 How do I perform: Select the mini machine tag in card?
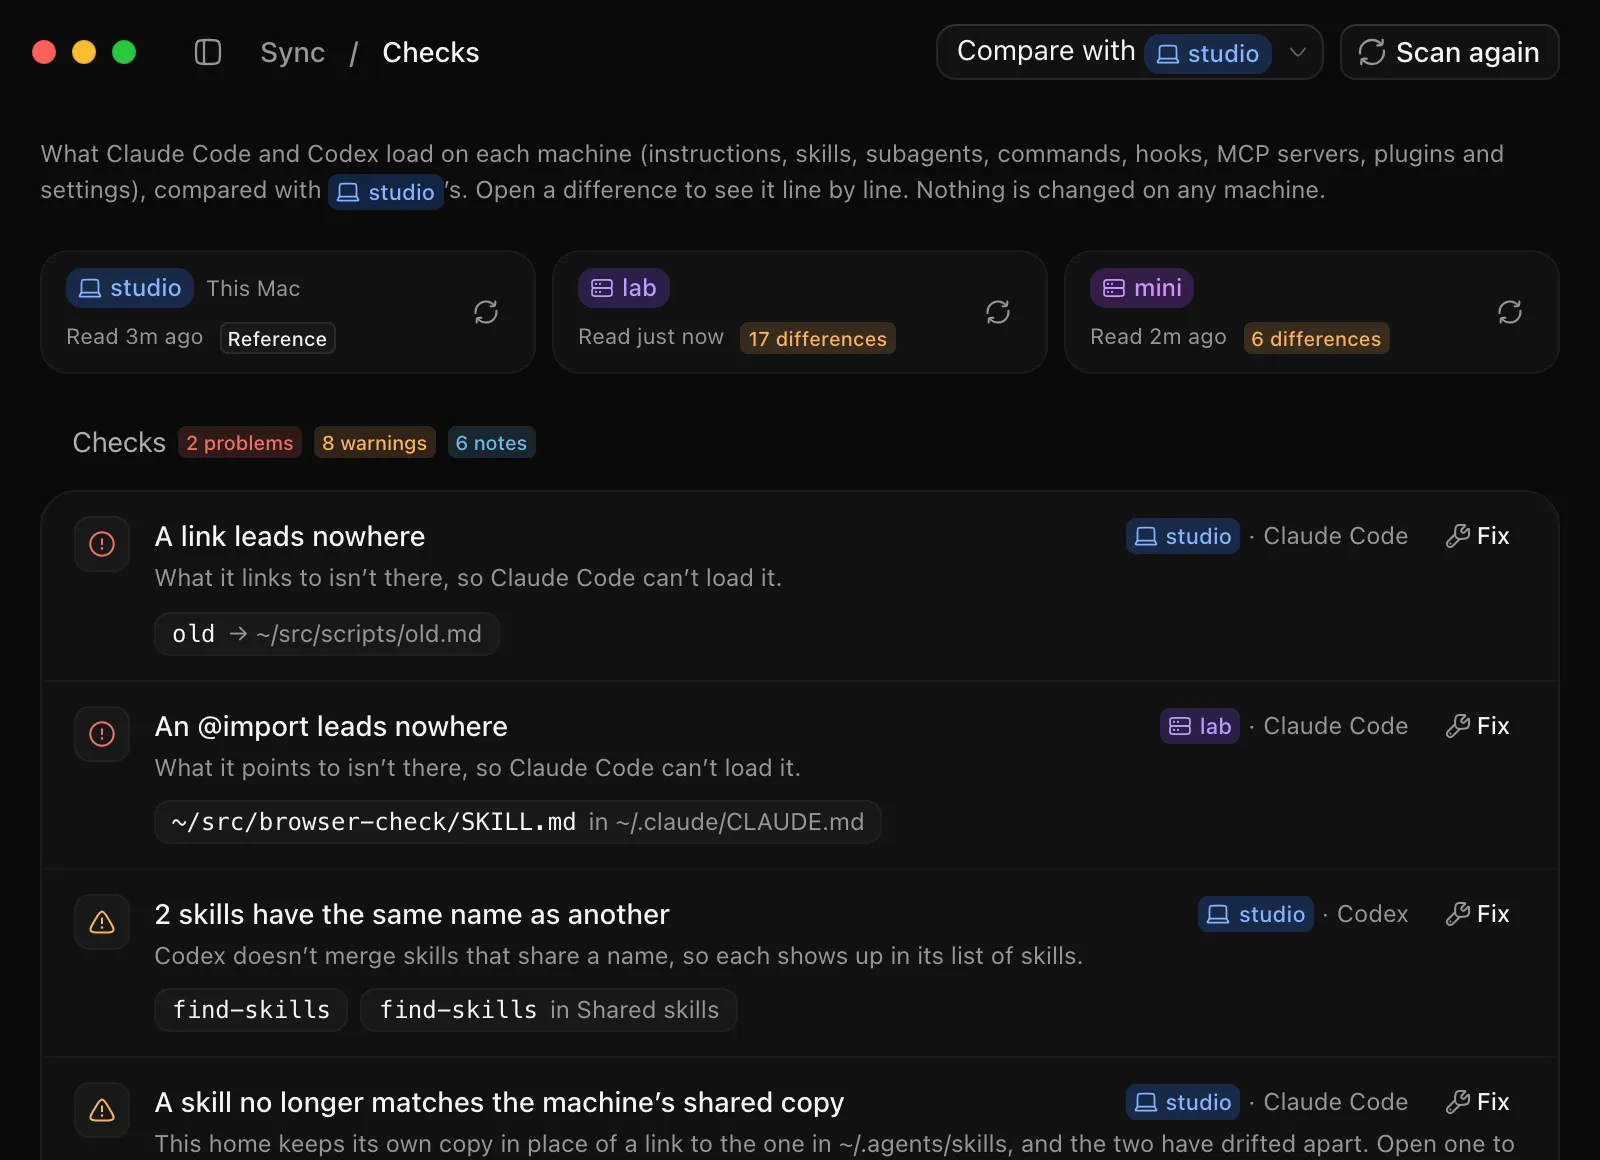point(1142,288)
